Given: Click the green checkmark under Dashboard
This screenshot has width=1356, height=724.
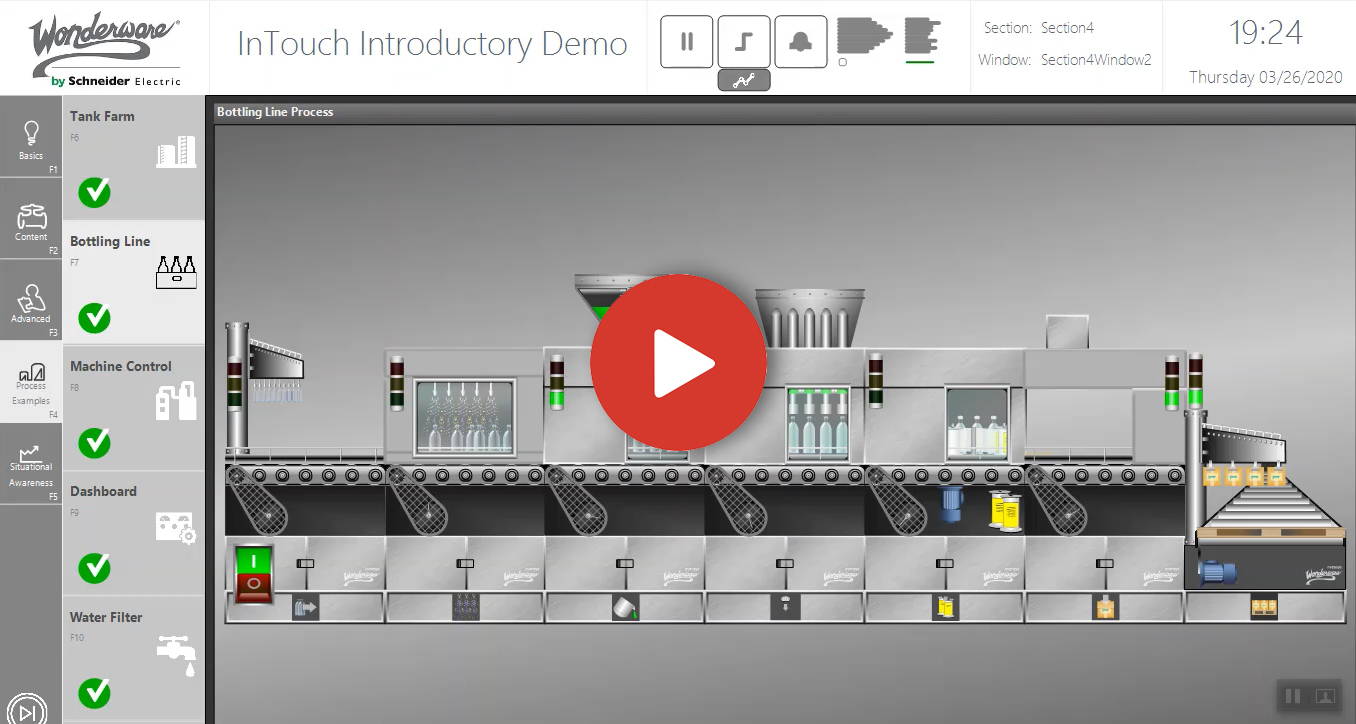Looking at the screenshot, I should (95, 568).
